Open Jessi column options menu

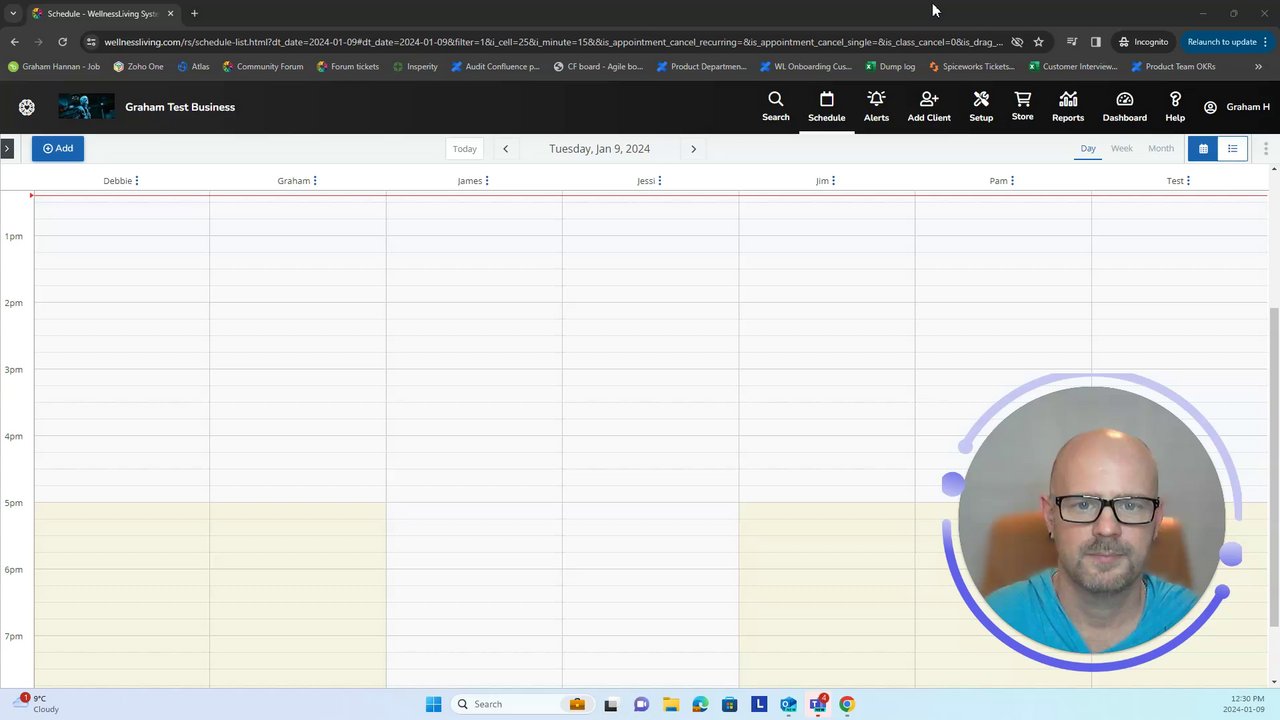[660, 181]
